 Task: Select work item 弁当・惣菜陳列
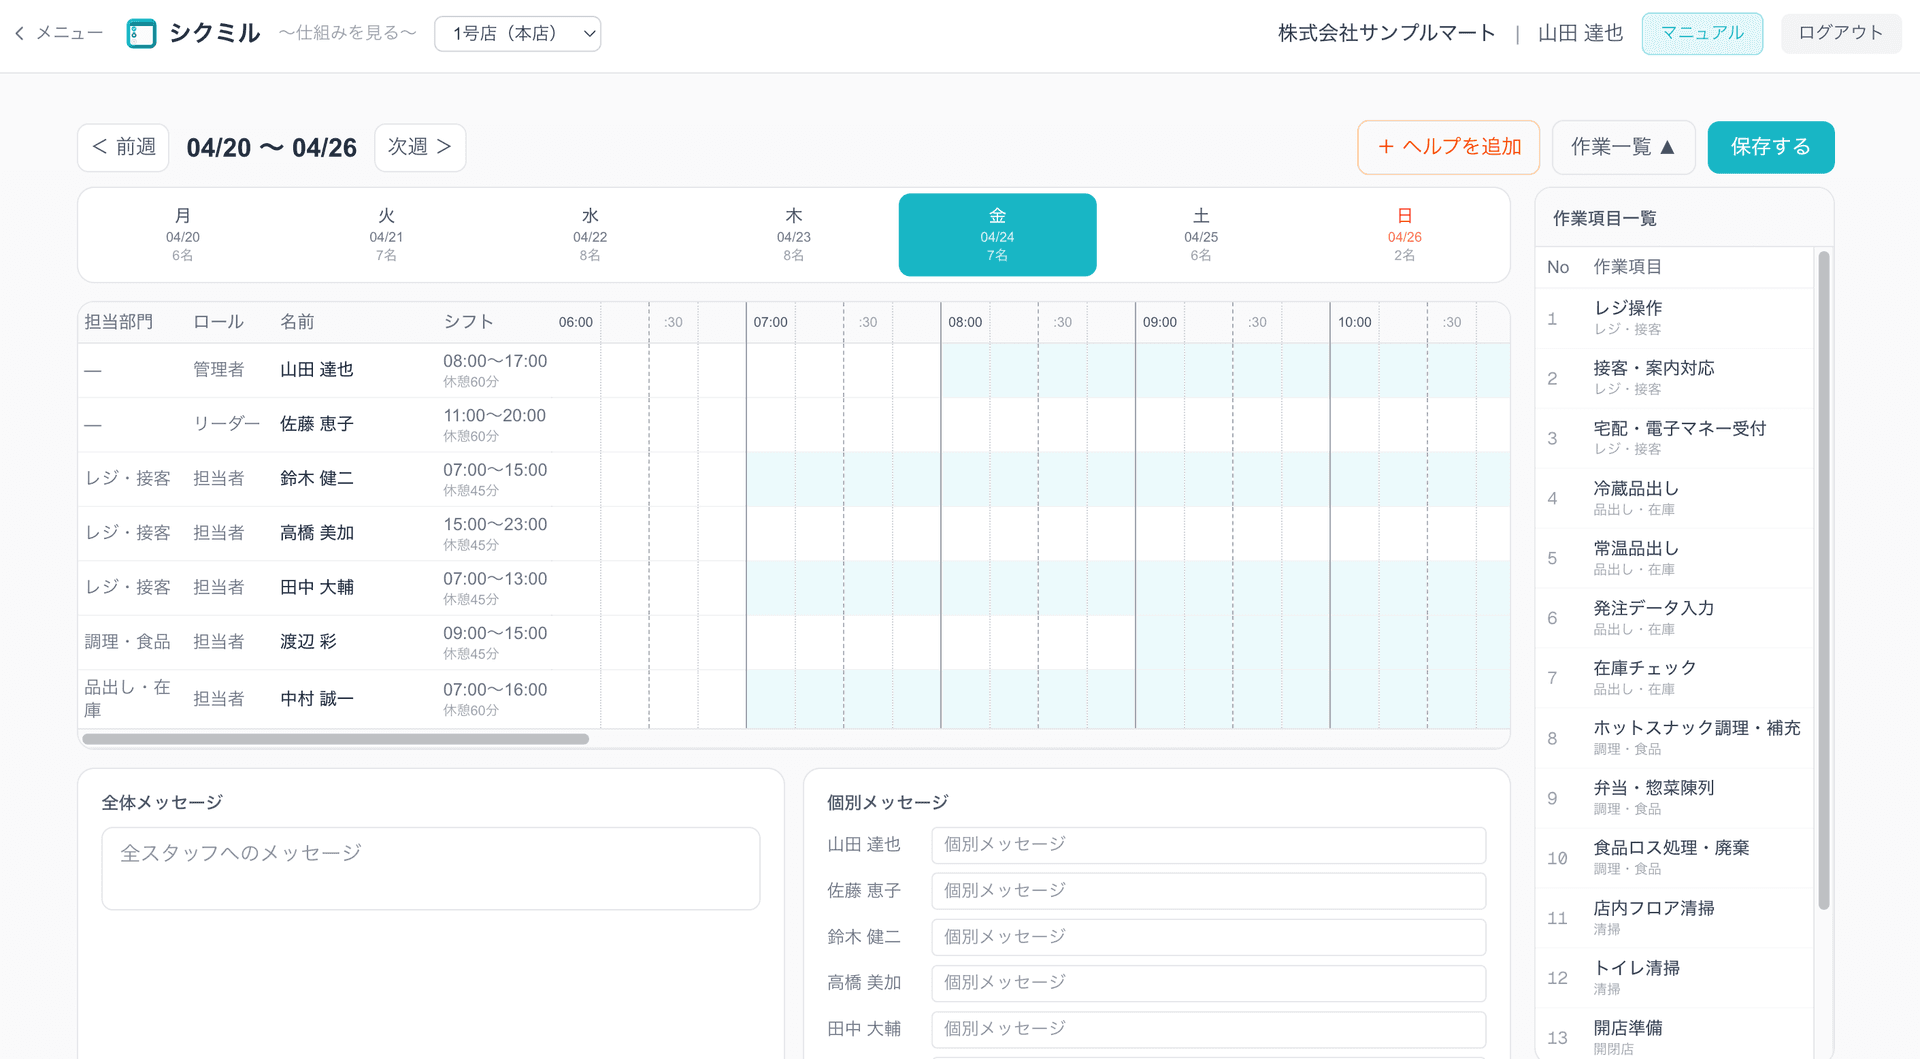coord(1675,798)
